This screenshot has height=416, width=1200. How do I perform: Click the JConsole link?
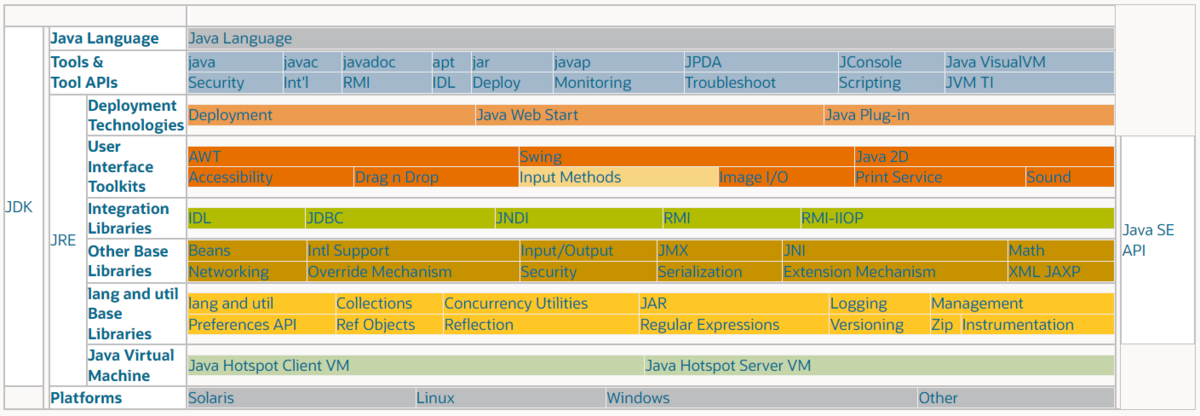pyautogui.click(x=870, y=62)
